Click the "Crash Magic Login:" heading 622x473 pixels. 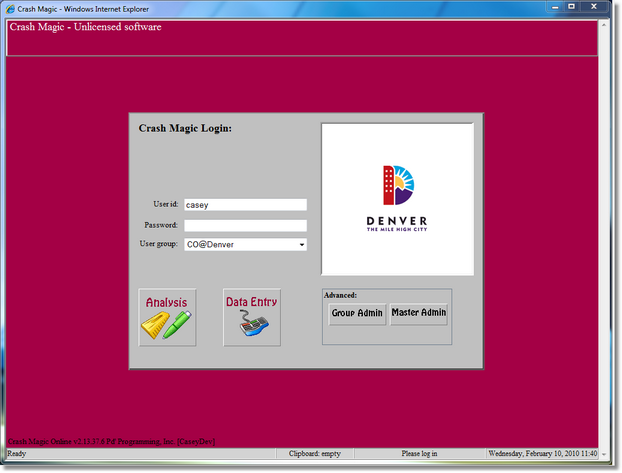point(185,128)
